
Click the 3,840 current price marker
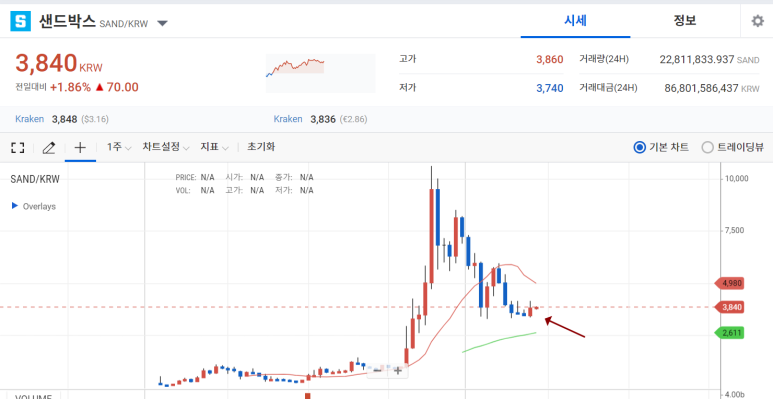pos(729,307)
